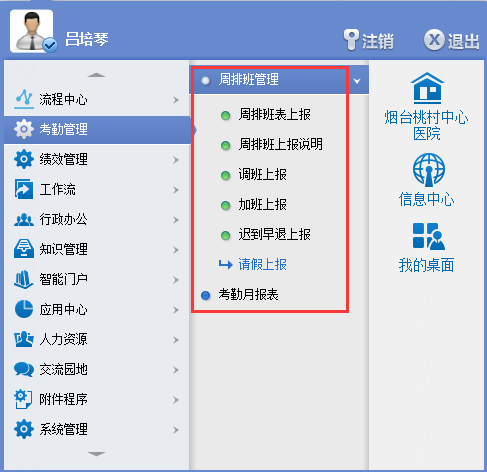This screenshot has height=472, width=487.
Task: Expand the 人力资源 submenu arrow
Action: [176, 340]
